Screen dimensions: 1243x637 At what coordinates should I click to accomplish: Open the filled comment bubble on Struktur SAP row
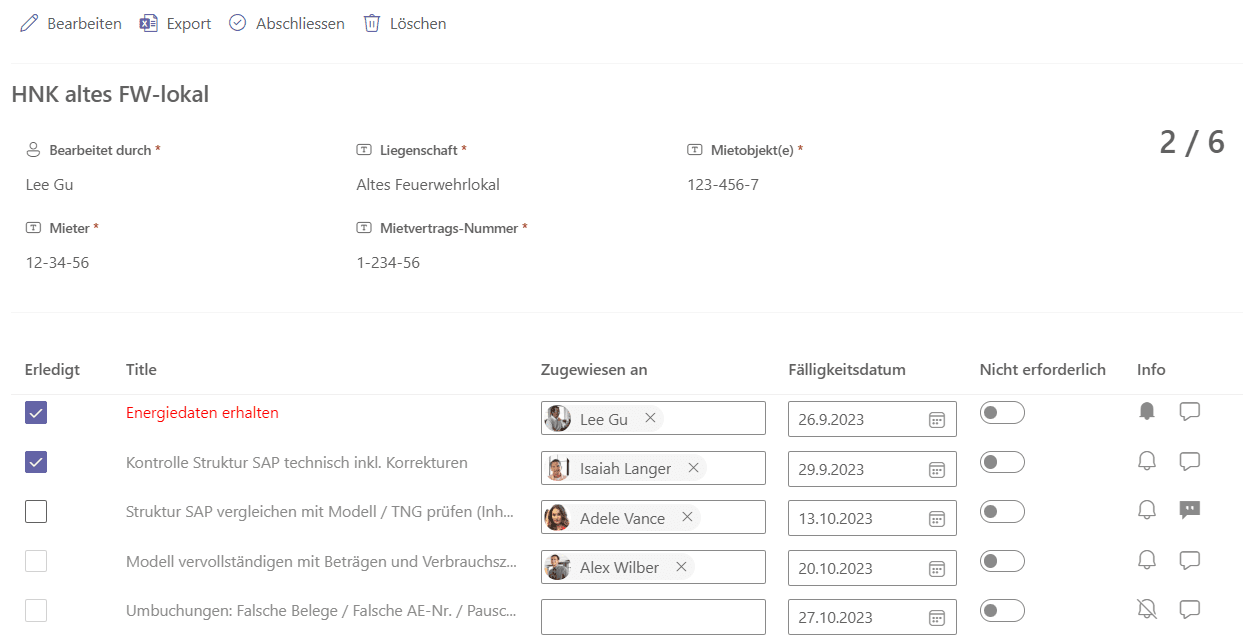click(1190, 510)
